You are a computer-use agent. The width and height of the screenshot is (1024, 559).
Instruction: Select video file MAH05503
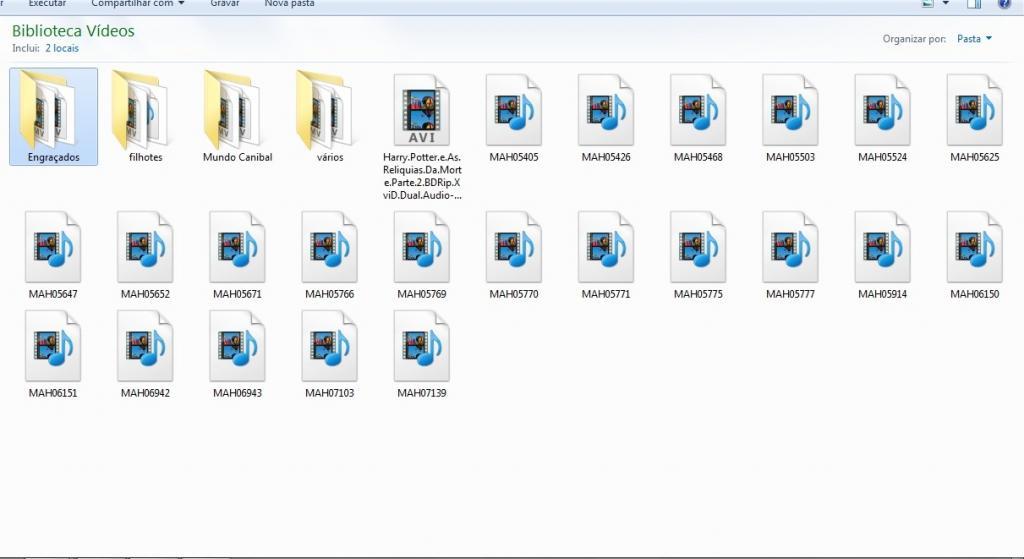(x=790, y=118)
